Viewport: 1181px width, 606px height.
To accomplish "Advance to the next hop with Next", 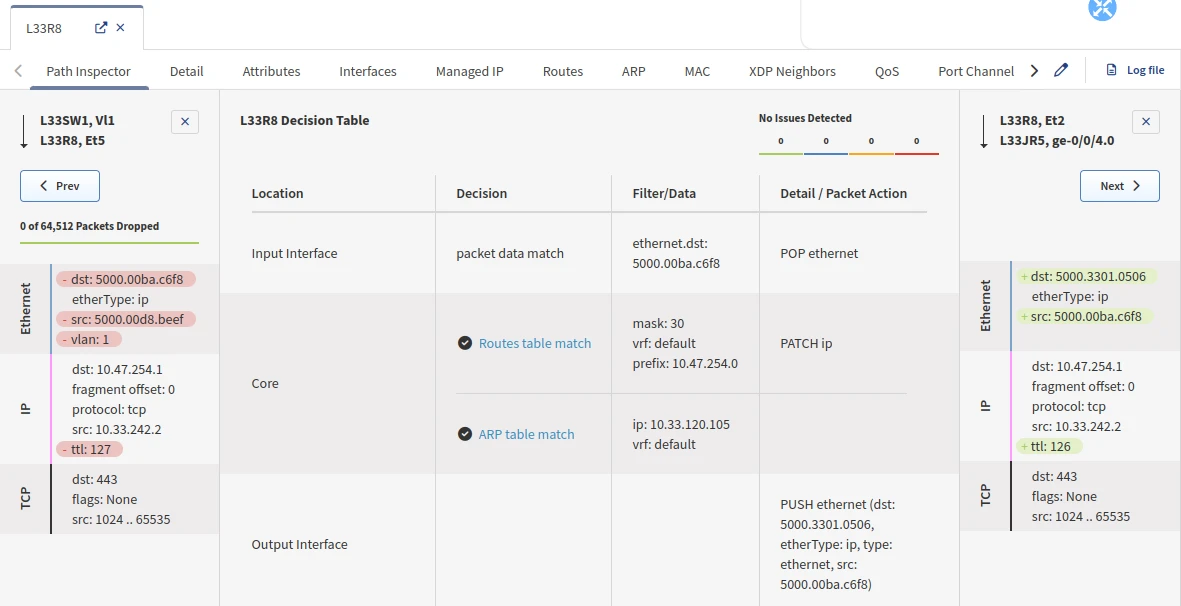I will click(x=1119, y=186).
